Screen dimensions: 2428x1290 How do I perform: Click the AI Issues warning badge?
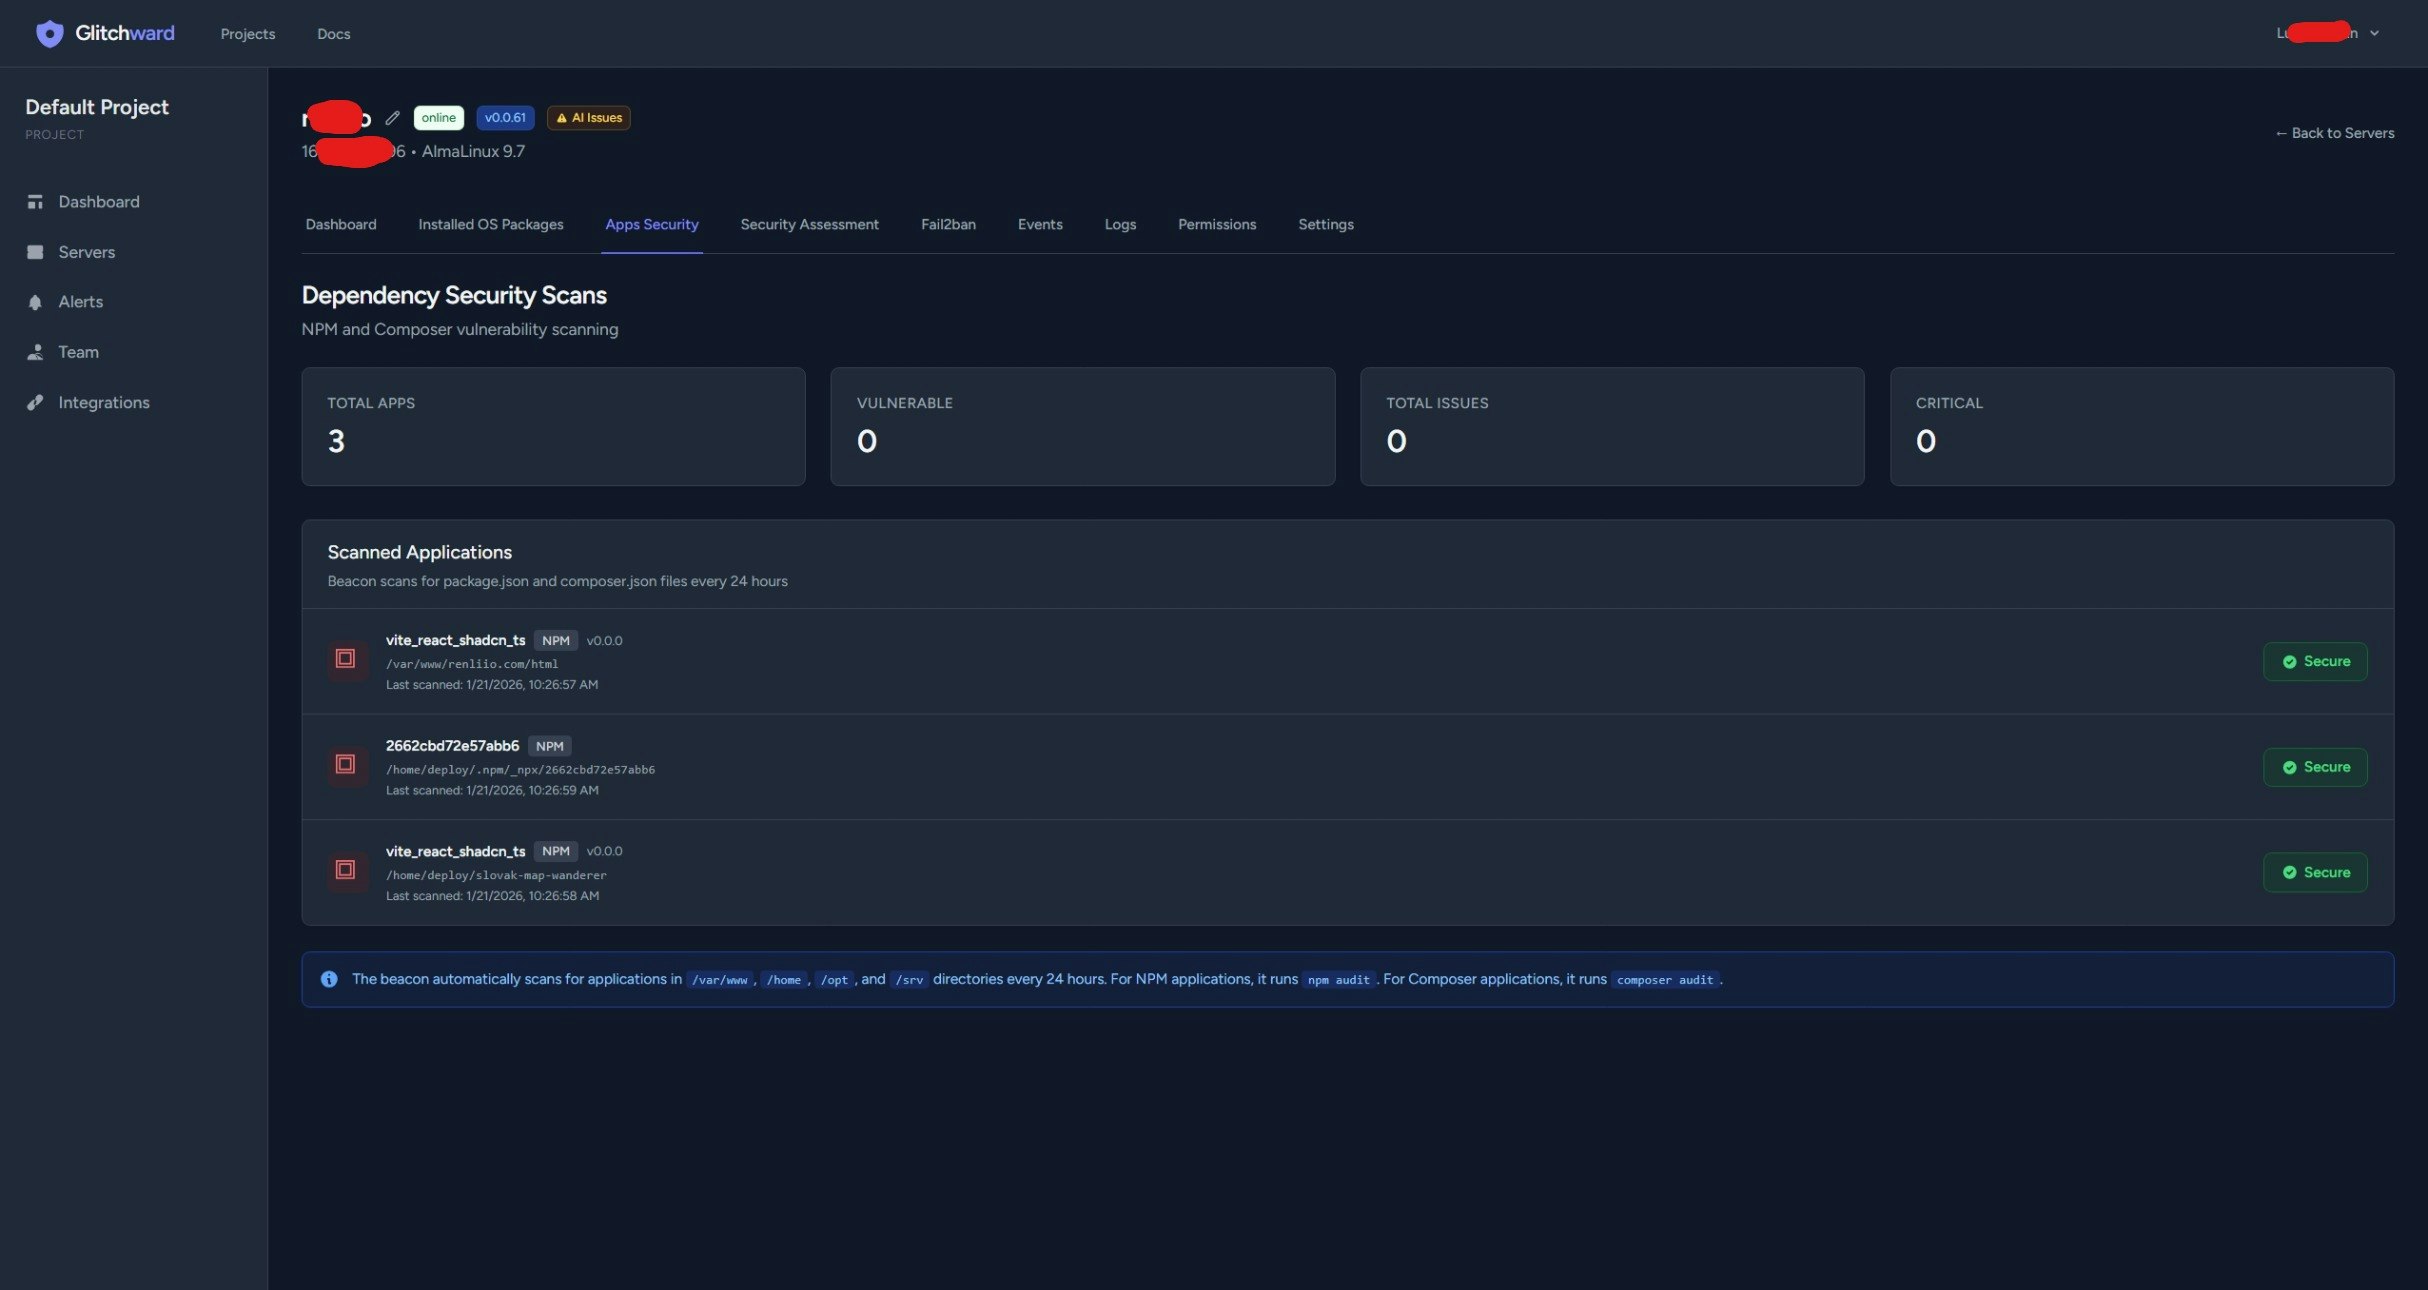click(x=589, y=118)
